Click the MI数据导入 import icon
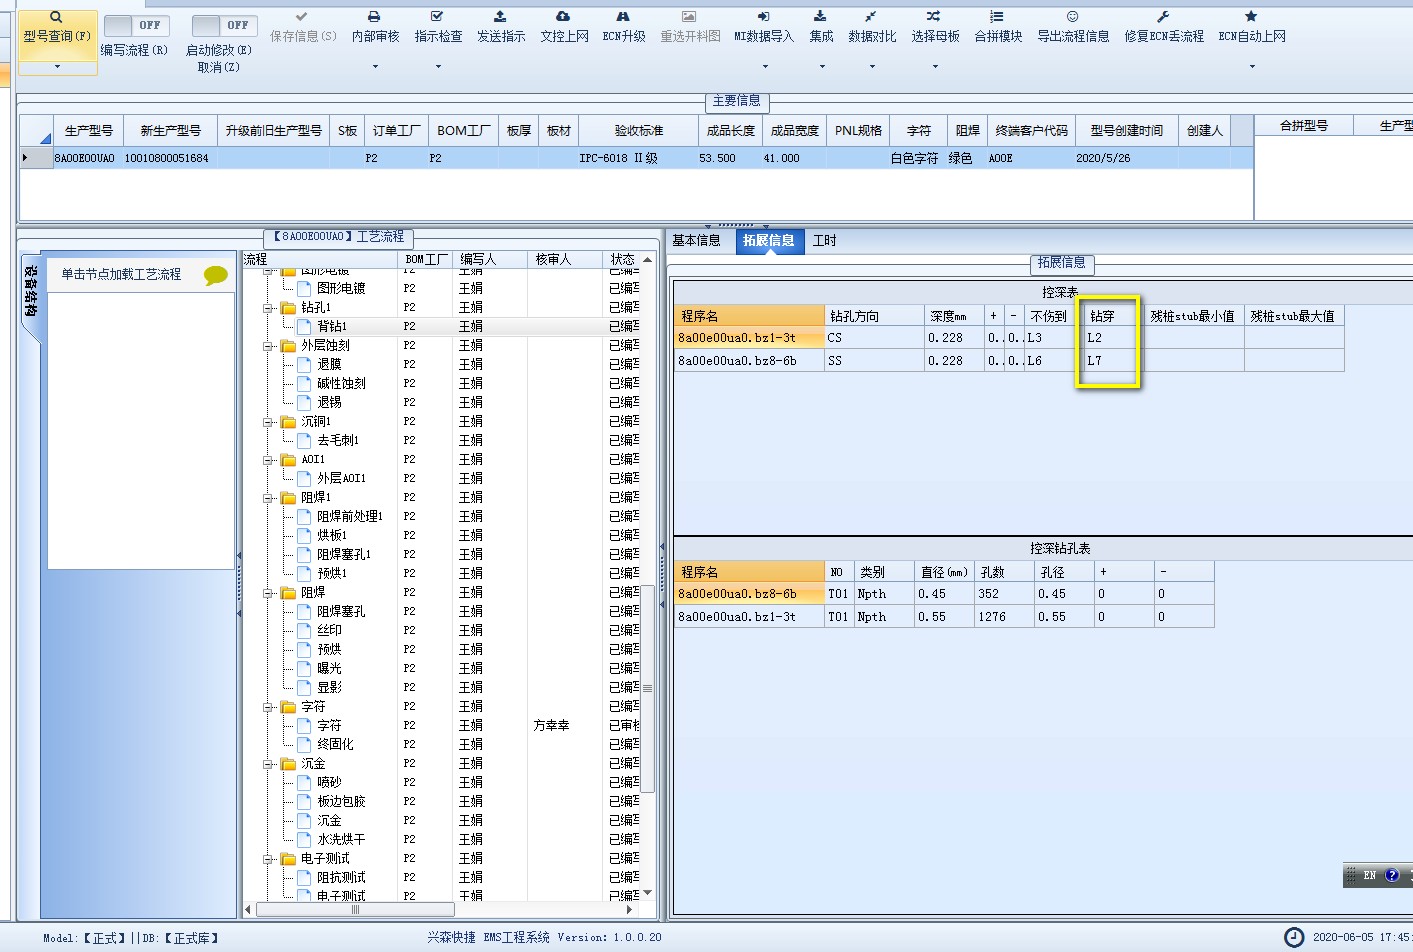 764,17
